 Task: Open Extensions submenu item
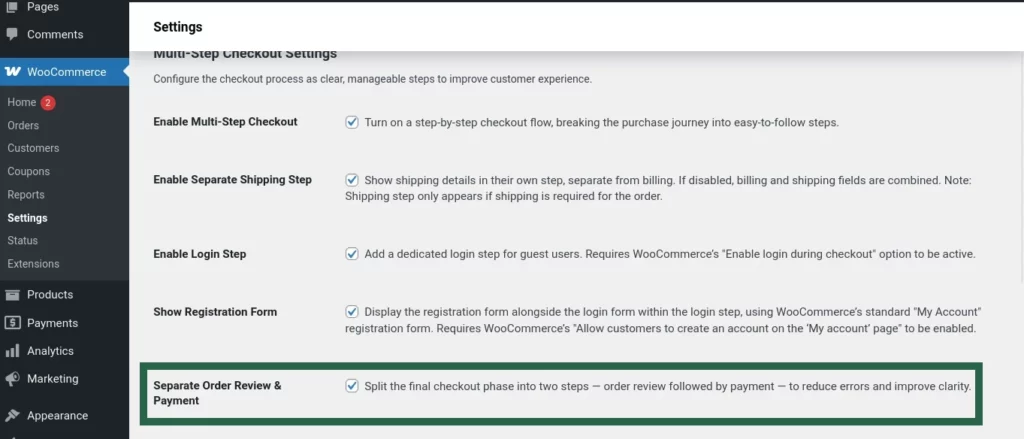point(33,264)
